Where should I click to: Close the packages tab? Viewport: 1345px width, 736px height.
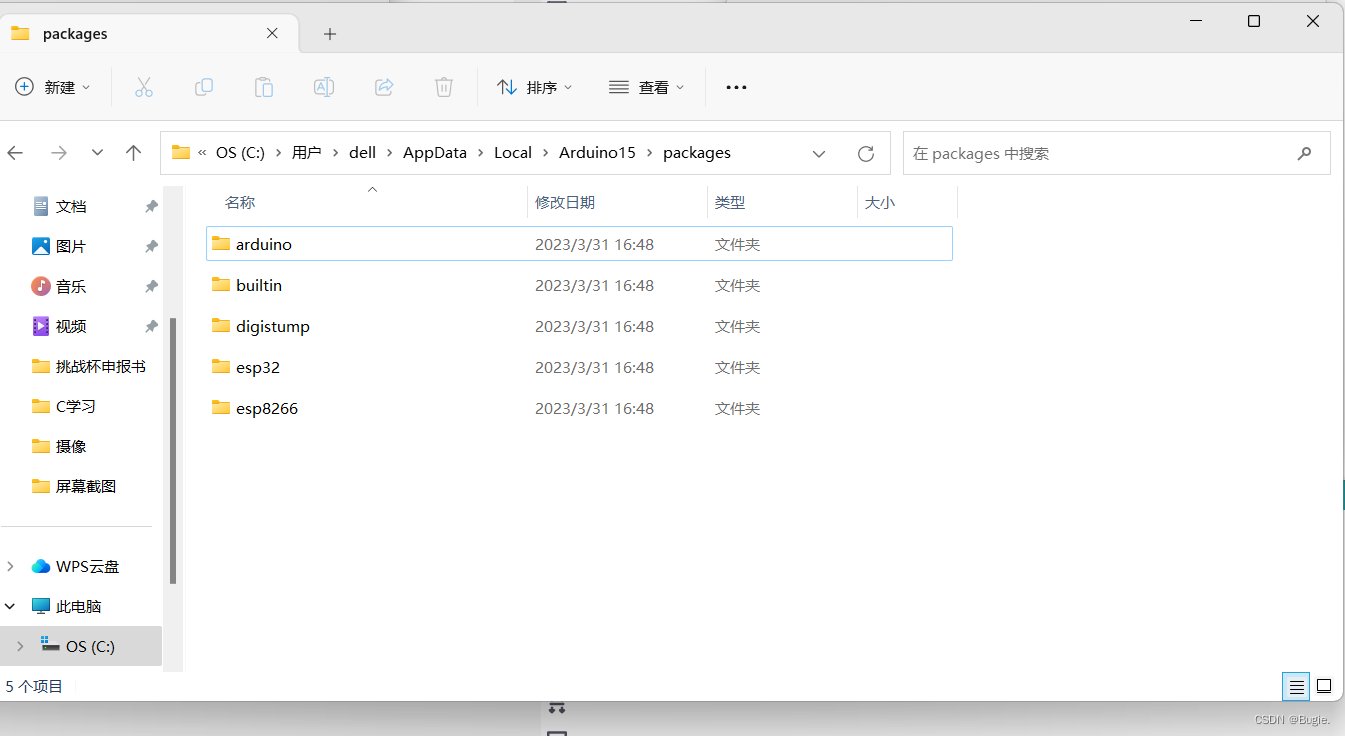[x=272, y=33]
